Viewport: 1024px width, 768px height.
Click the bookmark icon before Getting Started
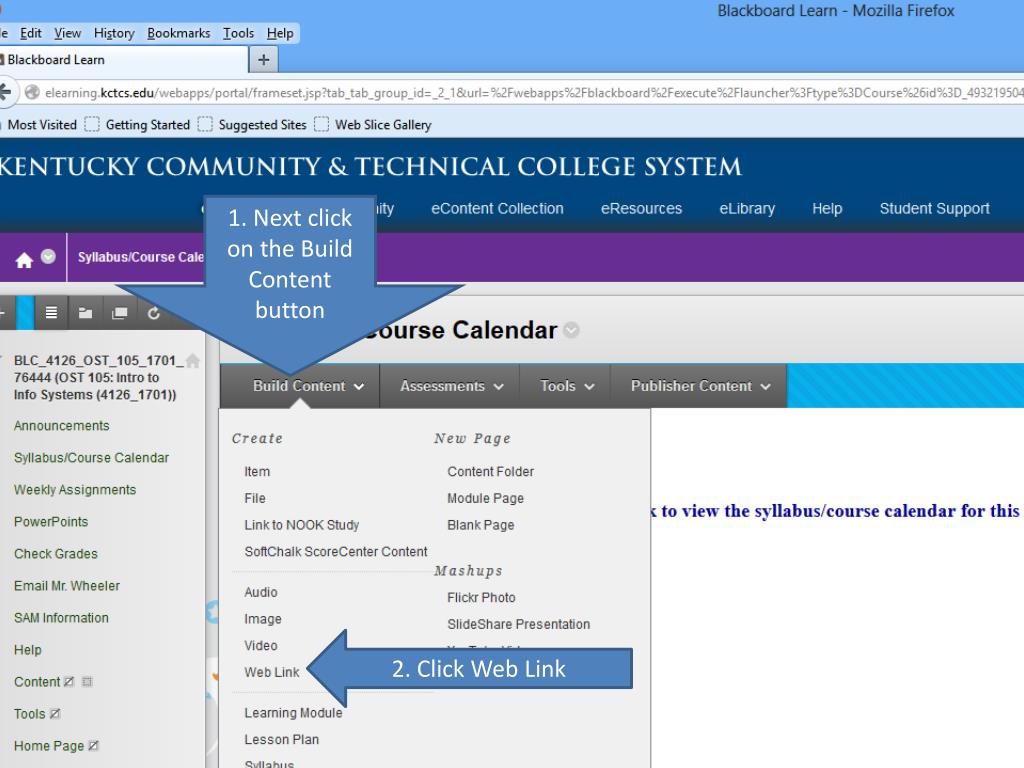click(92, 124)
